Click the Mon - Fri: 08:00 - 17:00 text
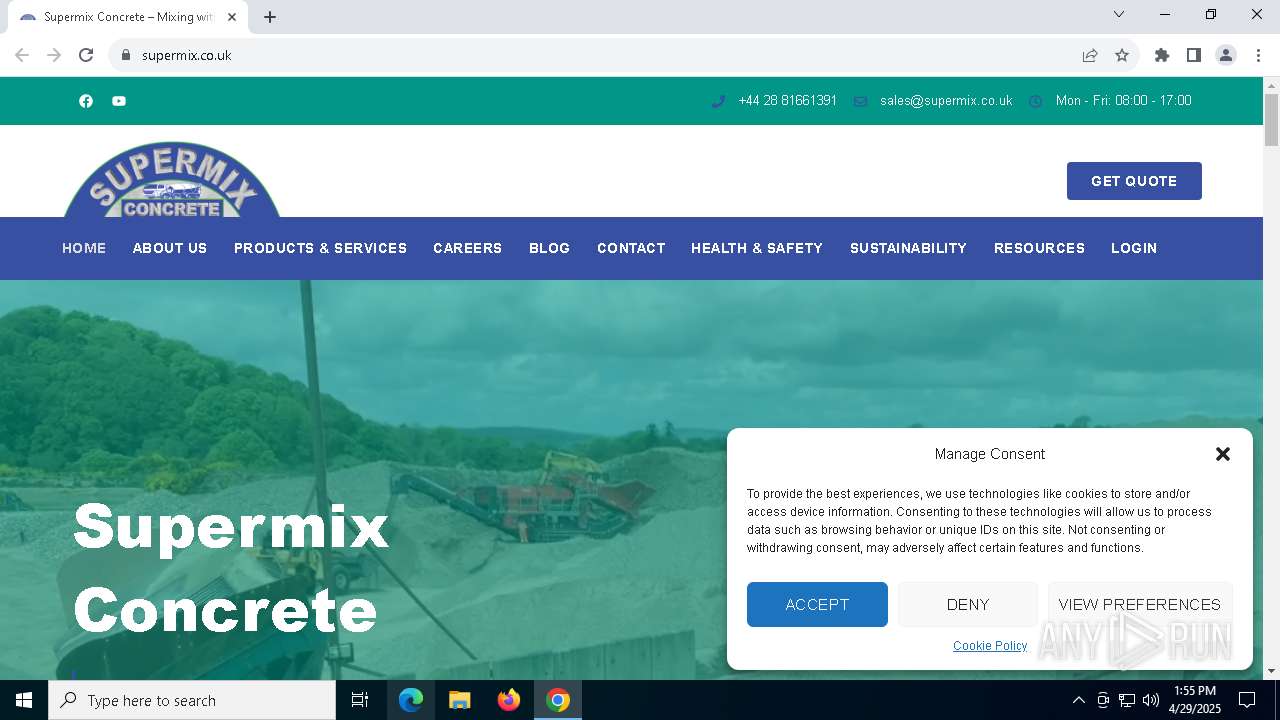Viewport: 1280px width, 720px height. tap(1123, 101)
